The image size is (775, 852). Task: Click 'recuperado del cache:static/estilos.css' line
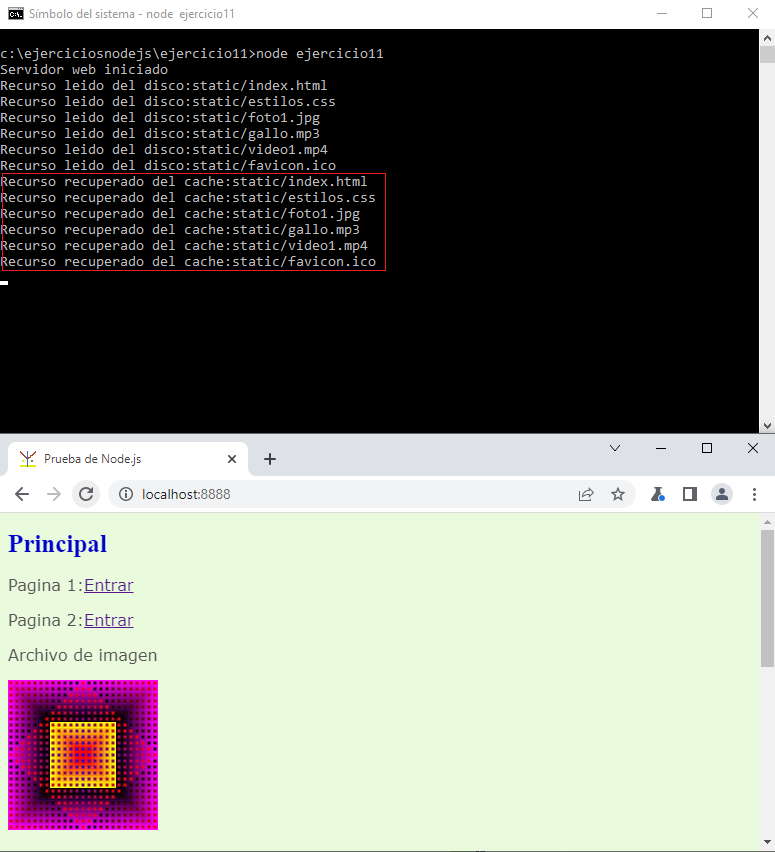(x=188, y=197)
